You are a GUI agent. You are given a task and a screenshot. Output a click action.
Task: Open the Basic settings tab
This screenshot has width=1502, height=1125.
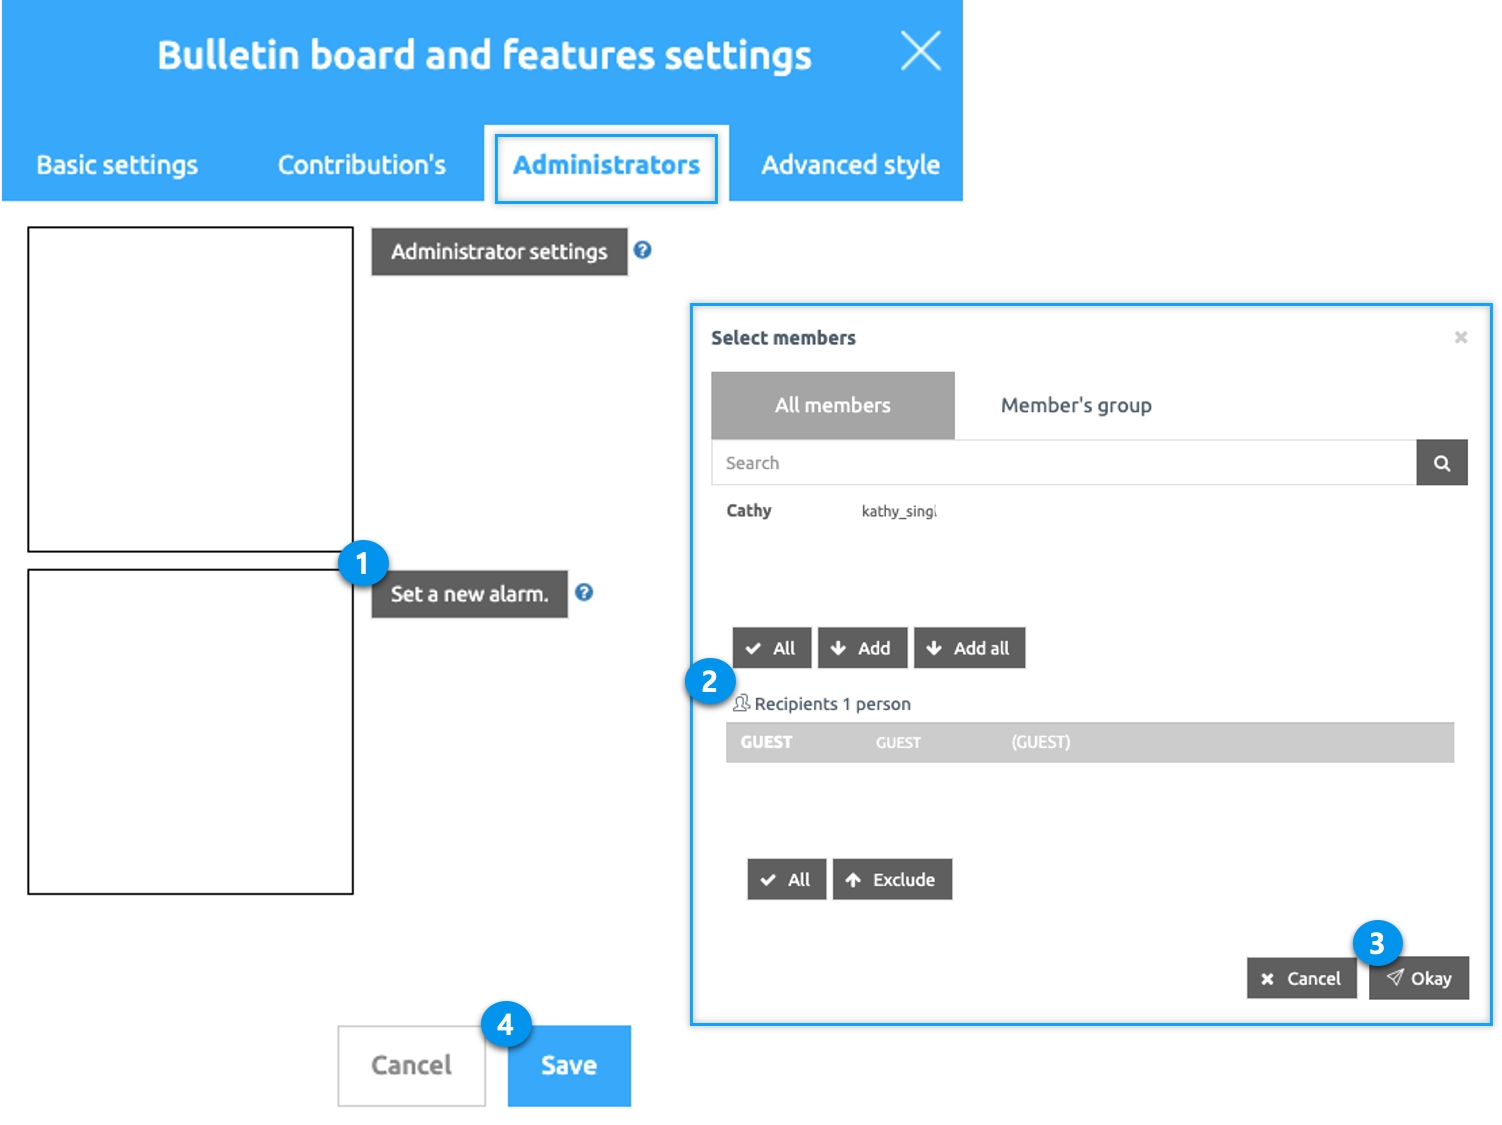[117, 165]
